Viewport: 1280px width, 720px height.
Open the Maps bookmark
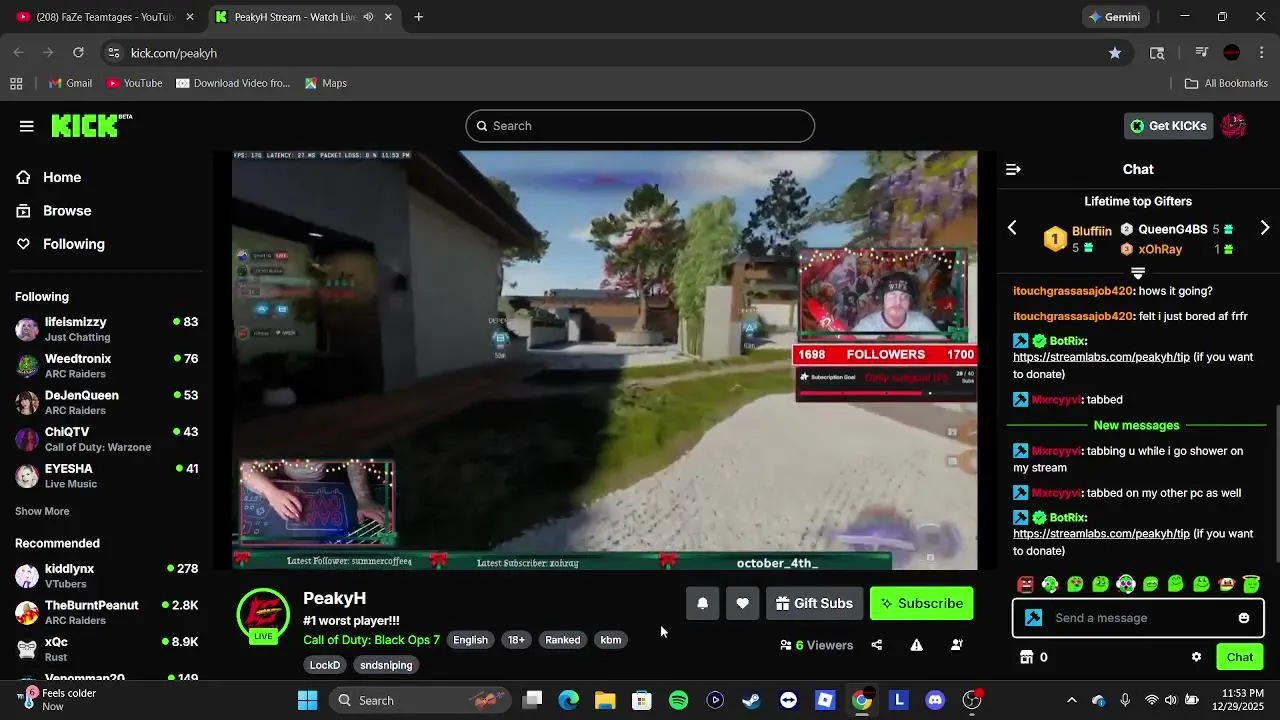pos(326,83)
